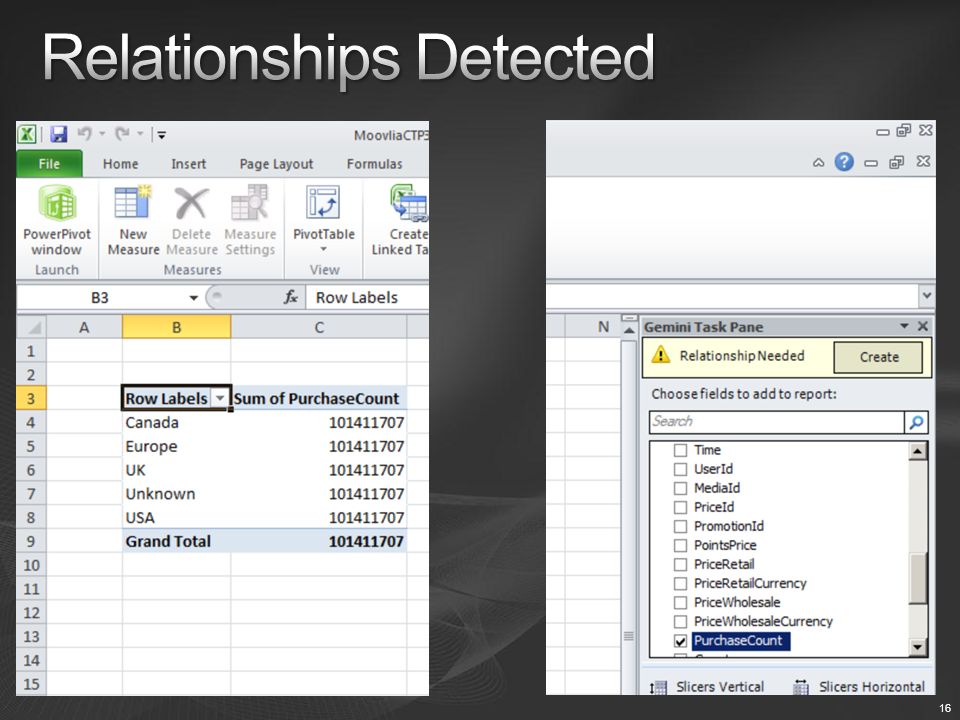Open the Undo history dropdown arrow
Screen dimensions: 960x720
pos(102,133)
